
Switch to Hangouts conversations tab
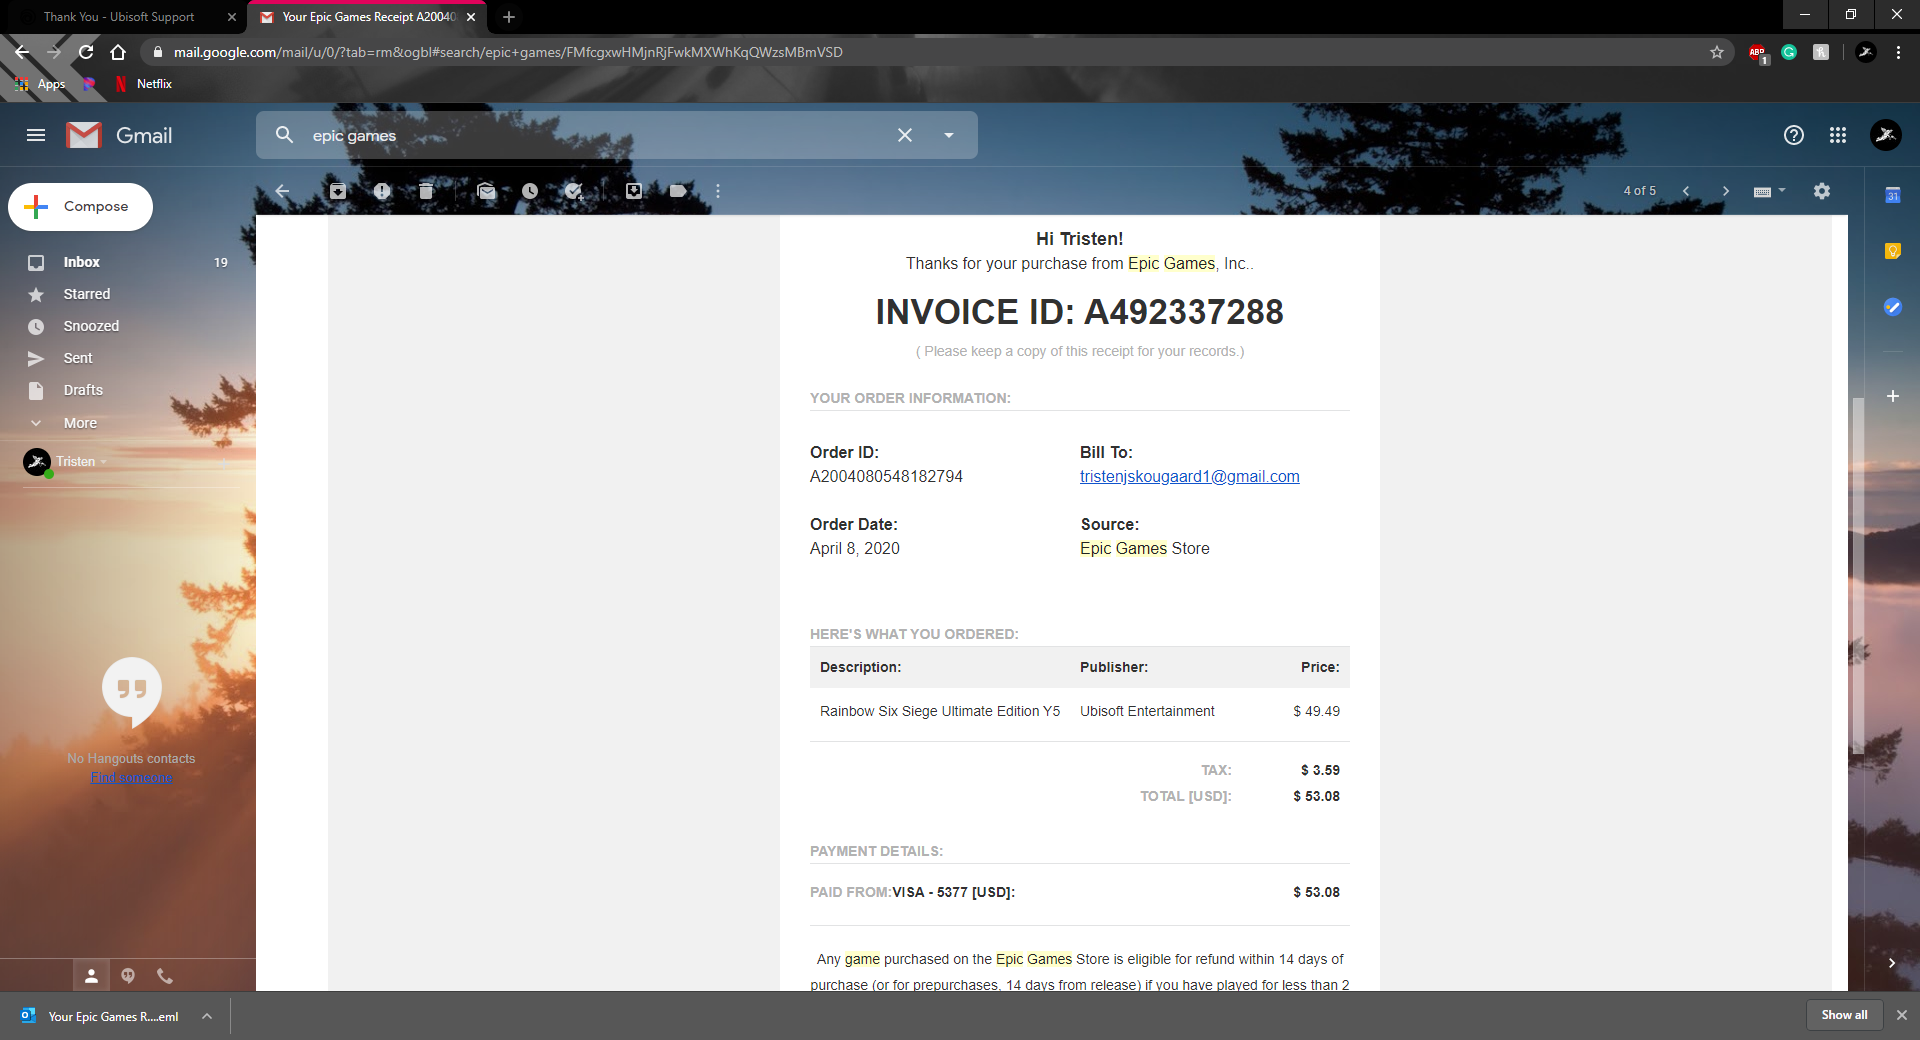pyautogui.click(x=128, y=976)
